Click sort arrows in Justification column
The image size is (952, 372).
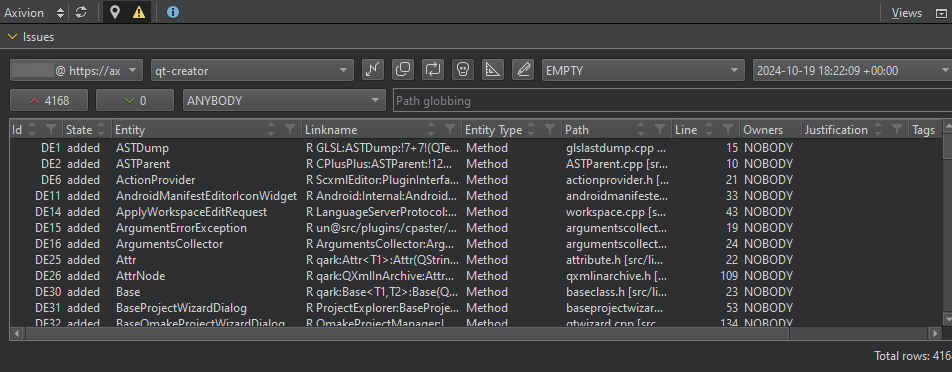(877, 129)
